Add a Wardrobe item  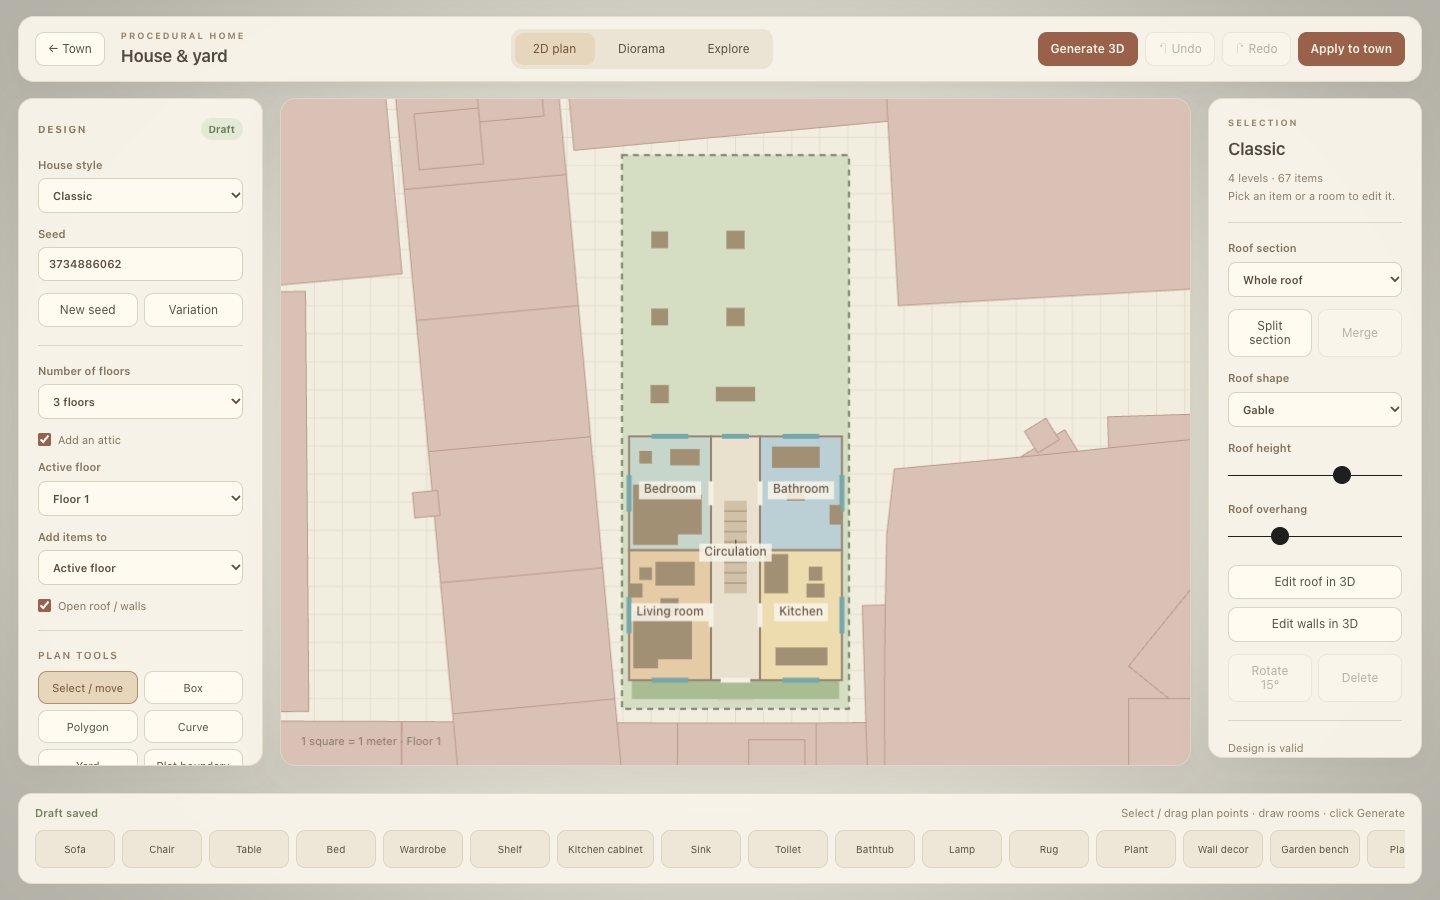pos(423,849)
